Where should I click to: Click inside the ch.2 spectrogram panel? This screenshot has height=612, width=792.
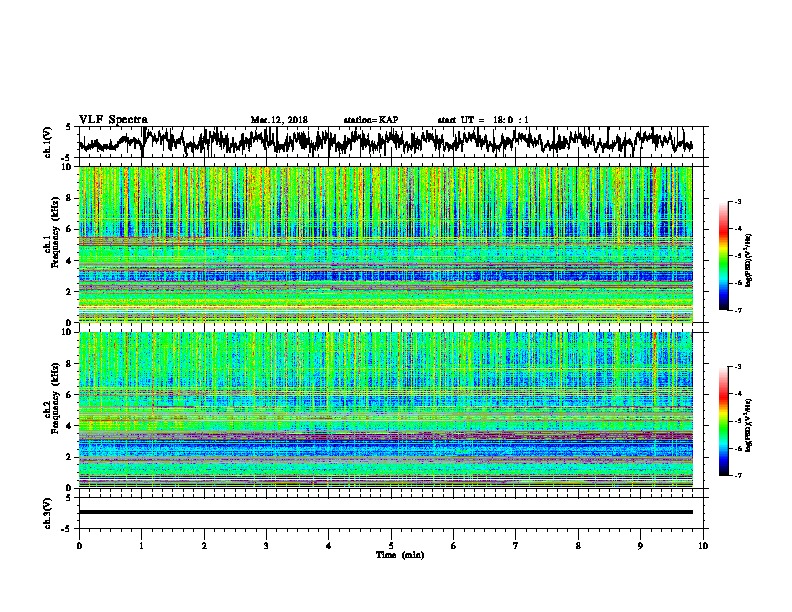pos(386,410)
